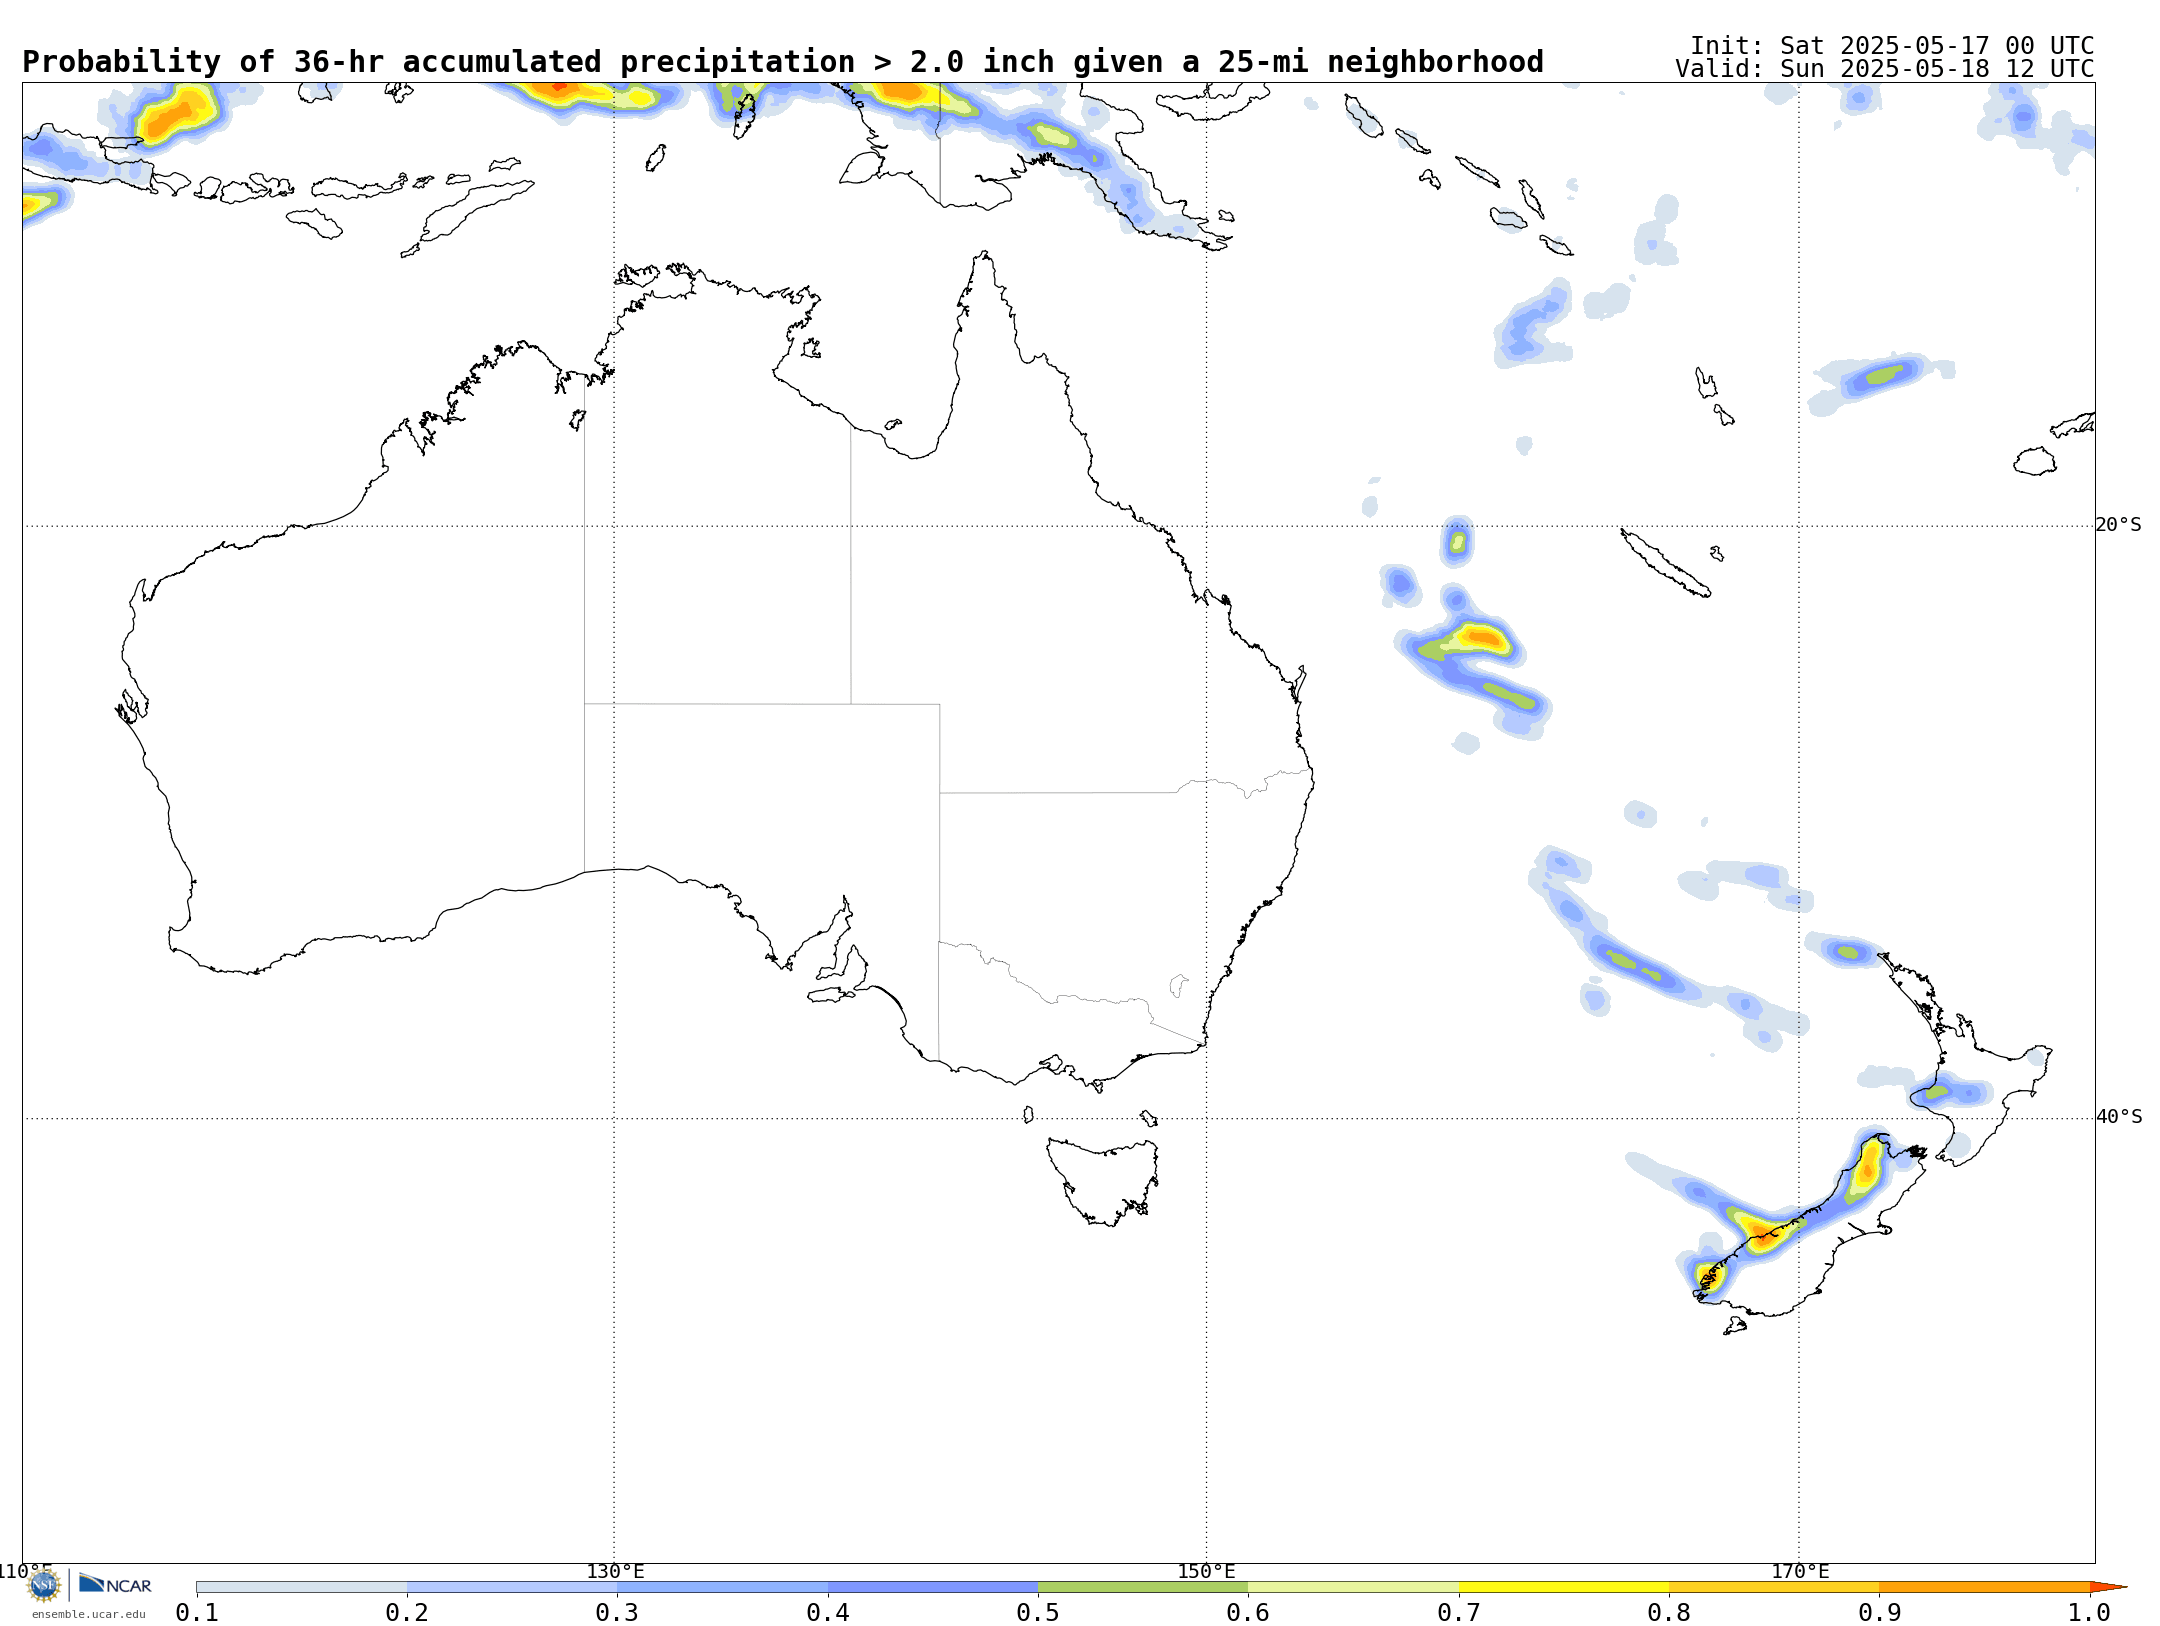
Task: Click the '0.2' colorbar tick label
Action: 407,1612
